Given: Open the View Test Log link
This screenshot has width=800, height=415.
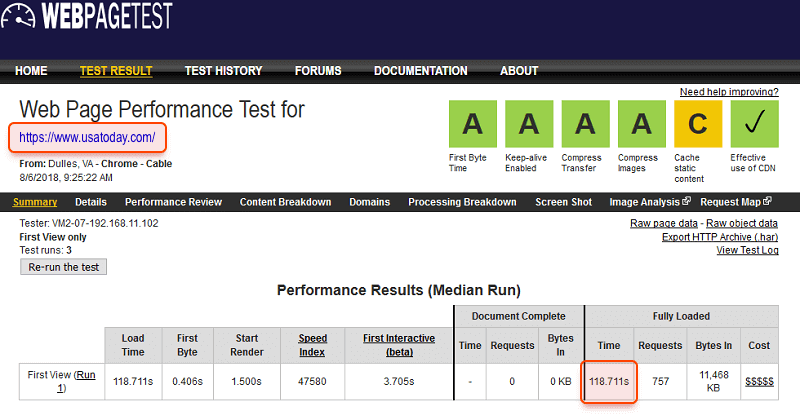Looking at the screenshot, I should [x=747, y=250].
